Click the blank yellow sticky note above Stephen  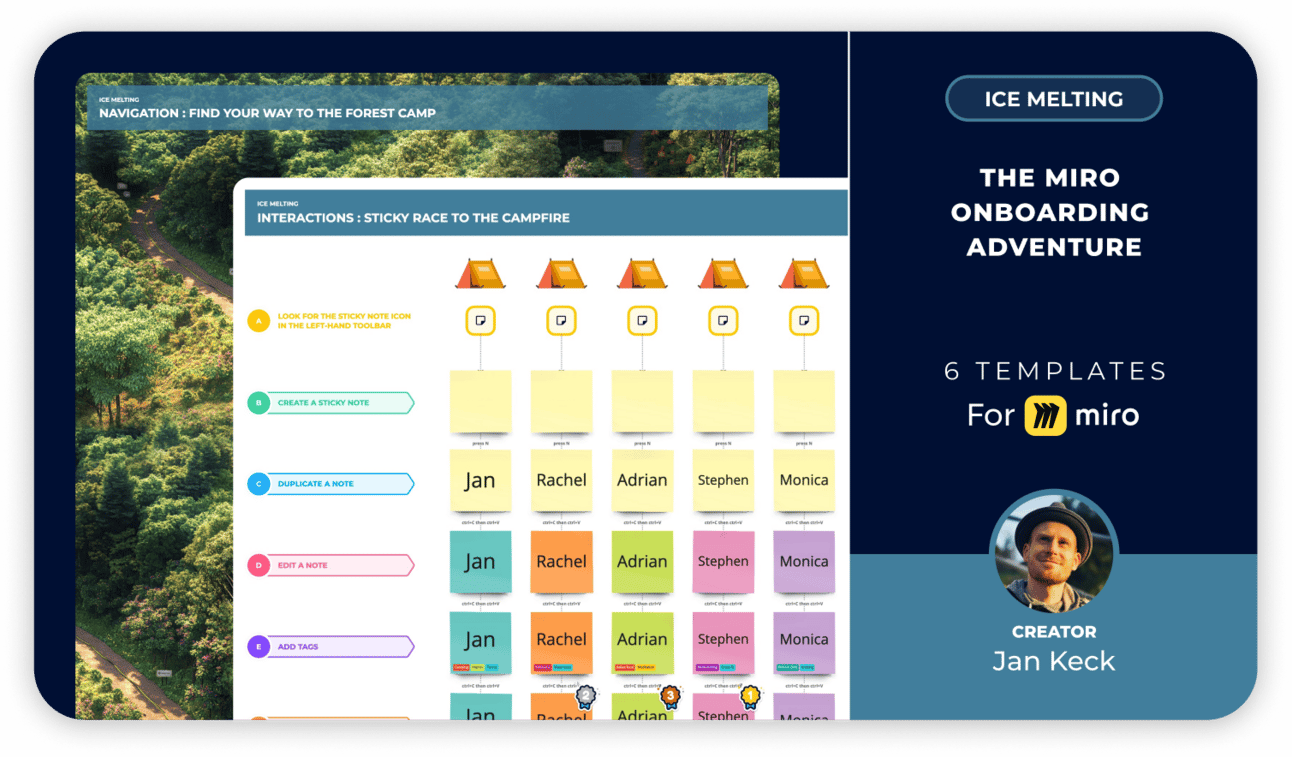tap(723, 401)
